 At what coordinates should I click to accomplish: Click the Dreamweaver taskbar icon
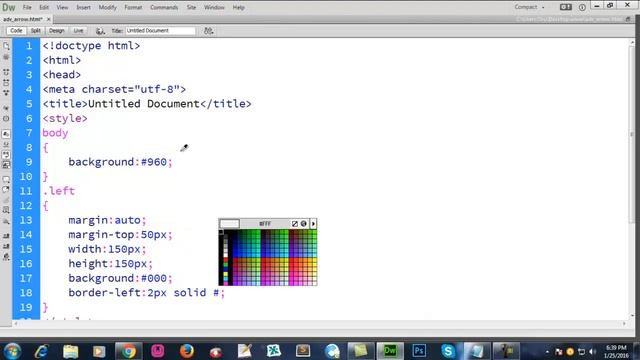(x=390, y=351)
